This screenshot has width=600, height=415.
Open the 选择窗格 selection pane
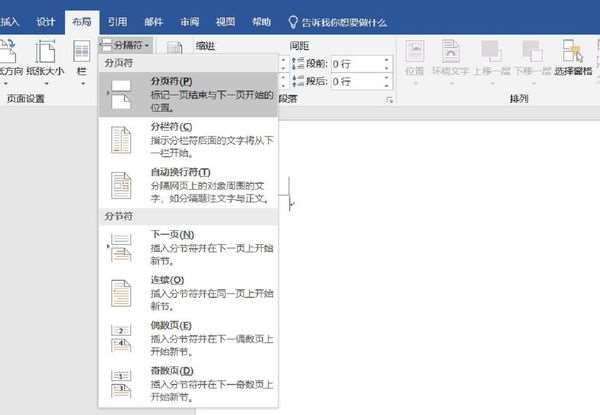(573, 58)
